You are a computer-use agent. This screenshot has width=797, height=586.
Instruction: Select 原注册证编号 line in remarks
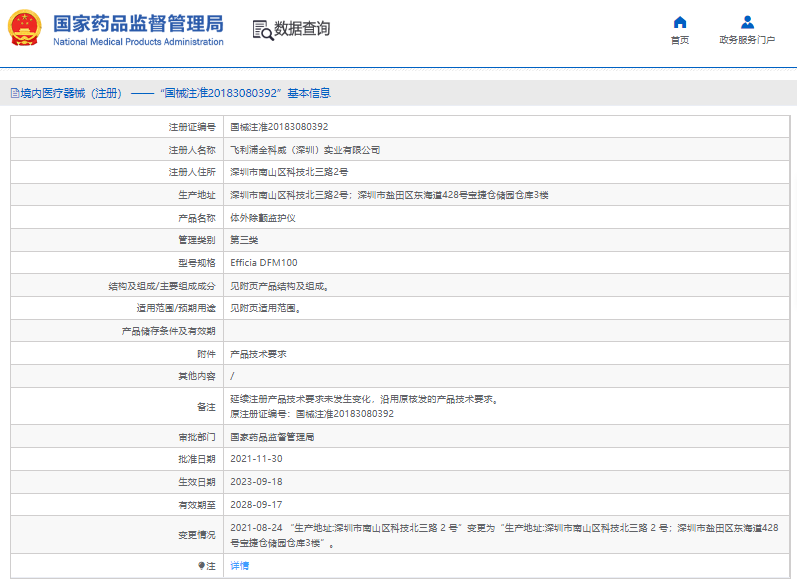coord(312,414)
